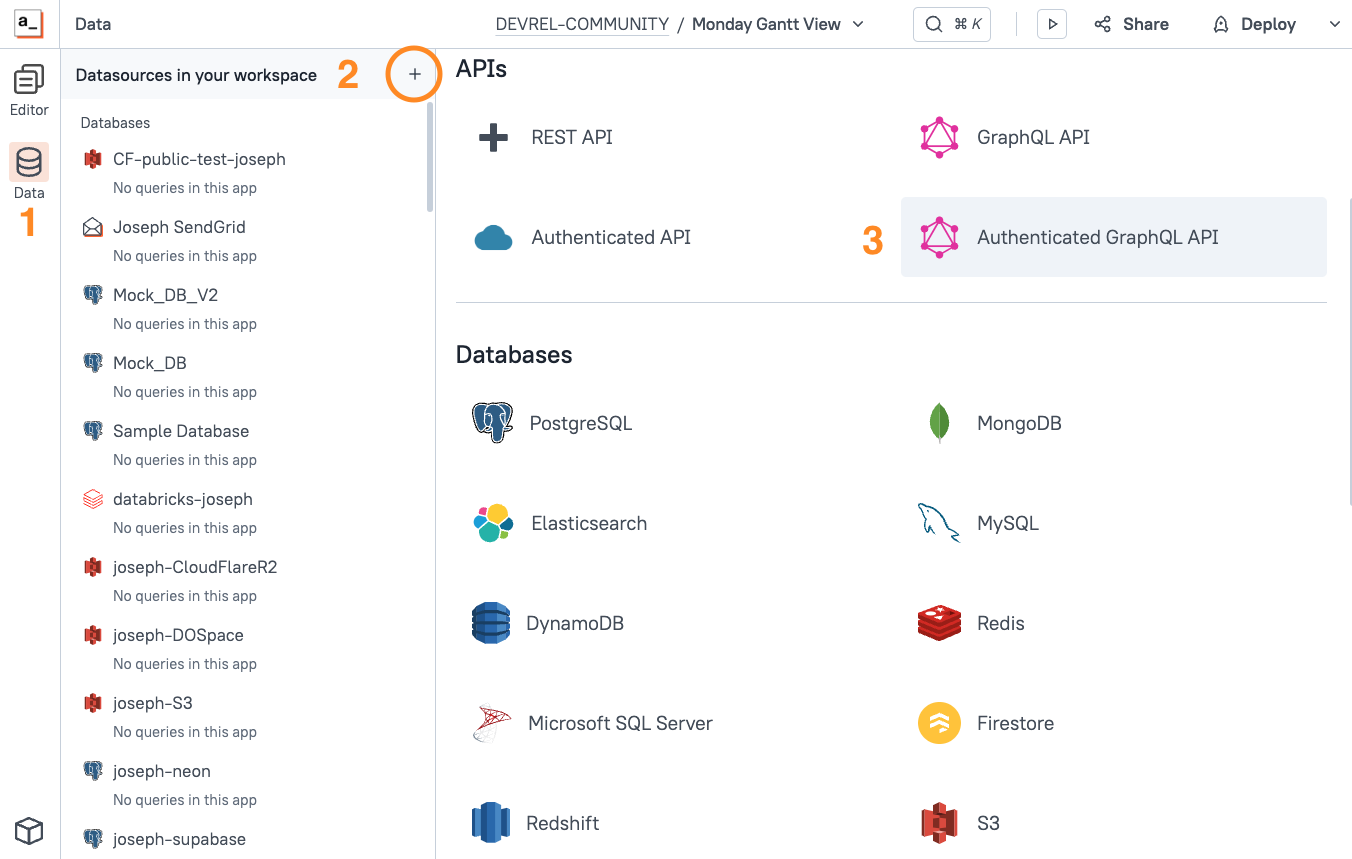This screenshot has height=859, width=1352.
Task: Click the Share button
Action: (1131, 23)
